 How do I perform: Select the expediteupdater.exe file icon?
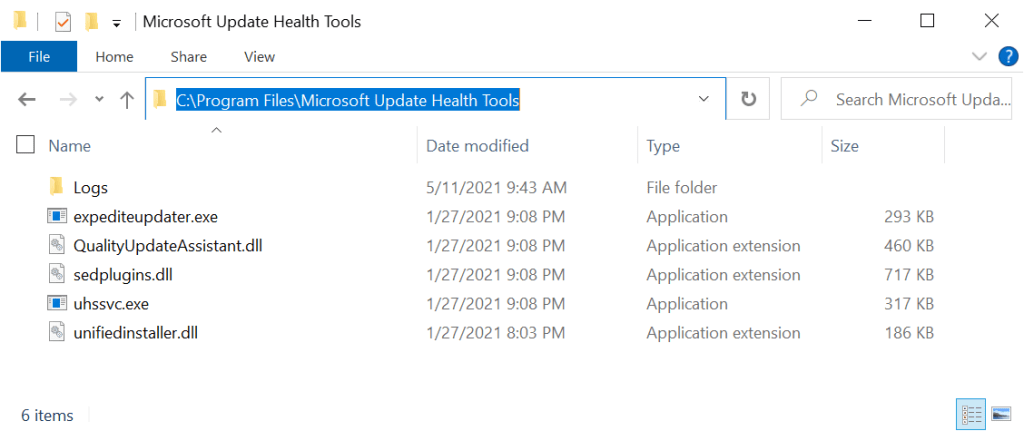[56, 216]
